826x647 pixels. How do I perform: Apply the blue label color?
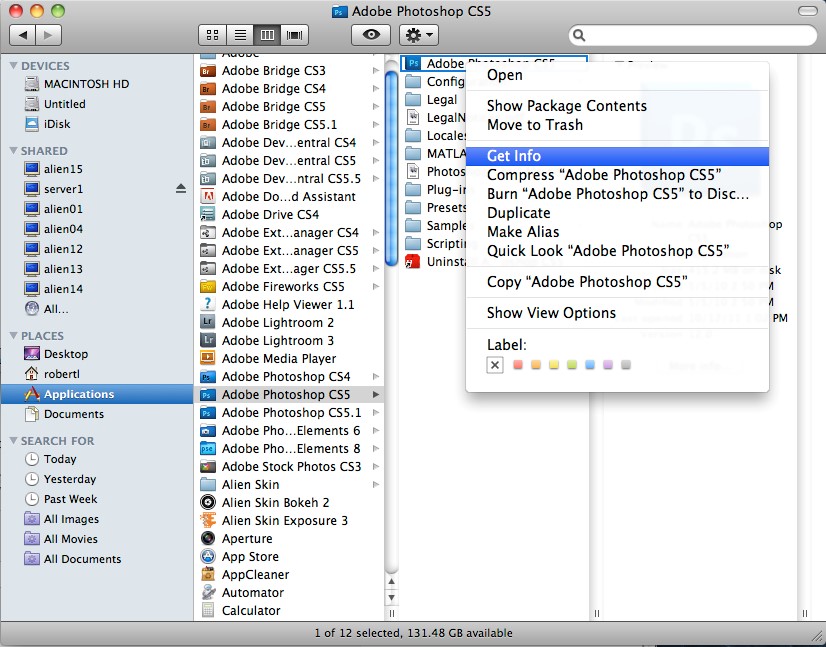click(590, 365)
